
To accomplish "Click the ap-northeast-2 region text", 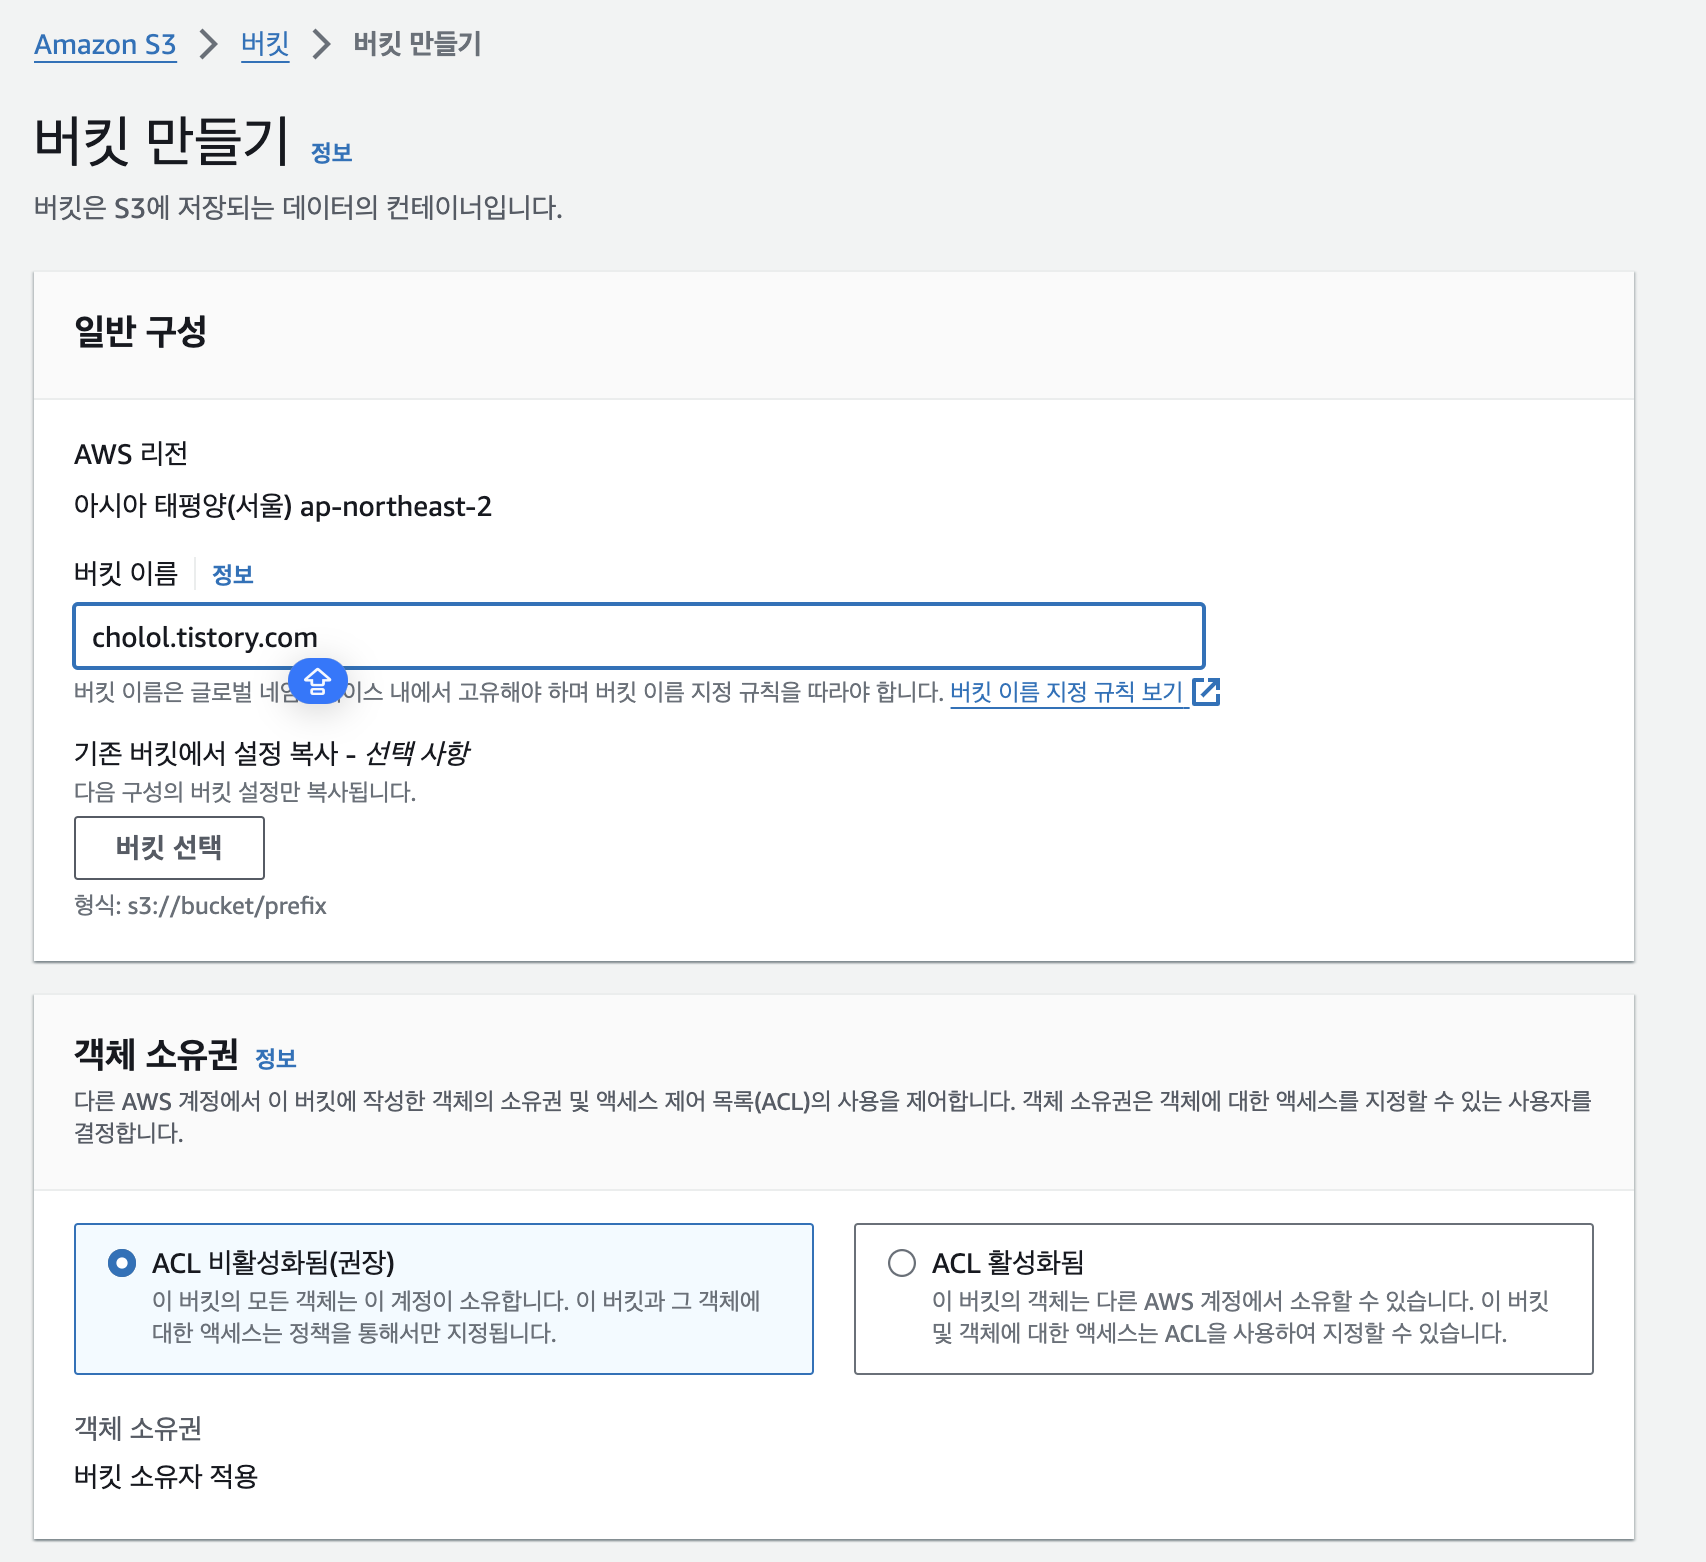I will (396, 506).
